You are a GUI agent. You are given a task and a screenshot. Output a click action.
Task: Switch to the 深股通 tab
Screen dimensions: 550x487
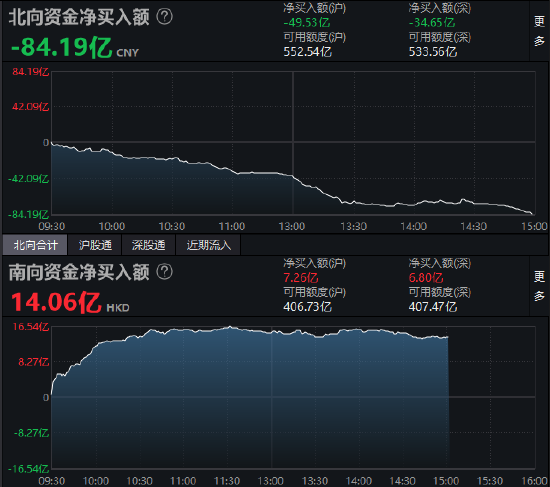pos(148,245)
